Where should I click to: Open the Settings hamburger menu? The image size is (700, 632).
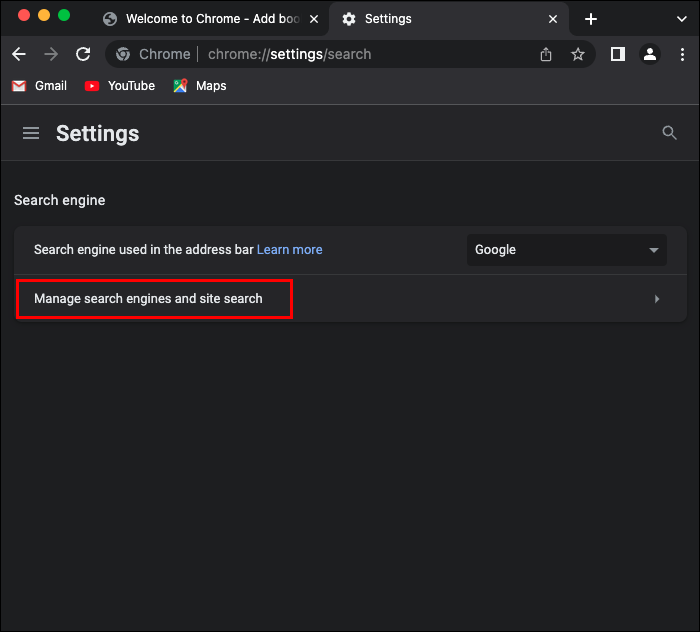[31, 133]
